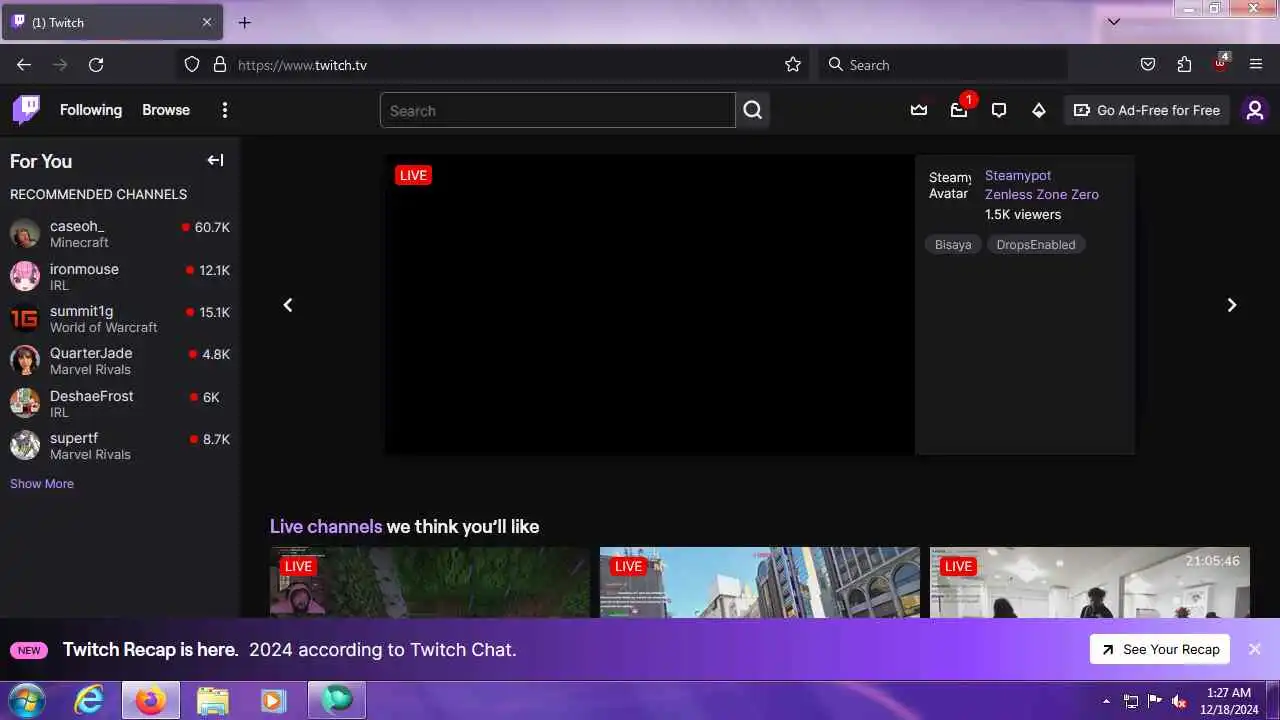The image size is (1280, 720).
Task: Open a new browser tab
Action: (245, 22)
